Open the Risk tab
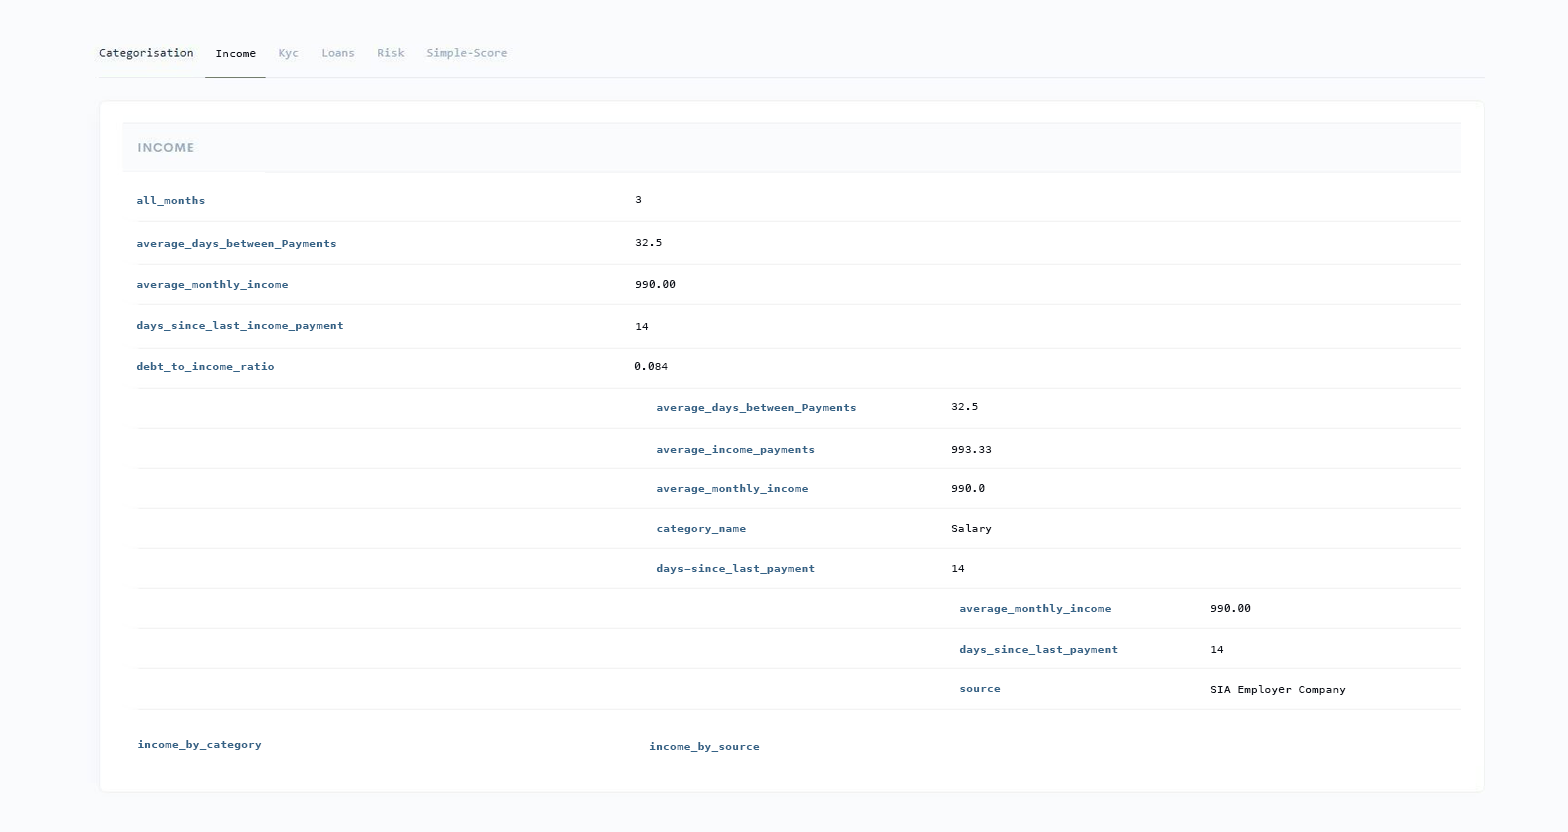The image size is (1568, 832). (x=391, y=53)
